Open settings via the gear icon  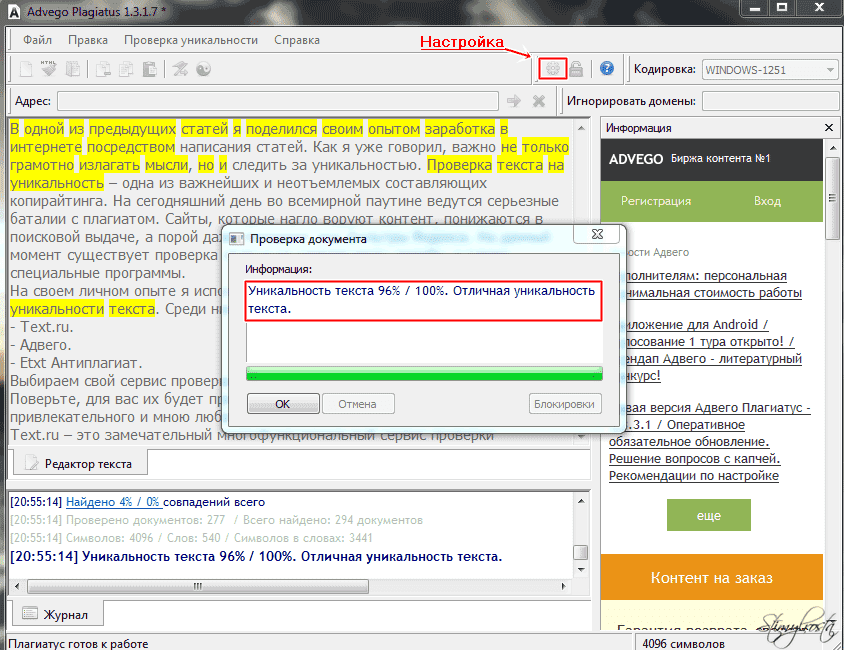[553, 68]
